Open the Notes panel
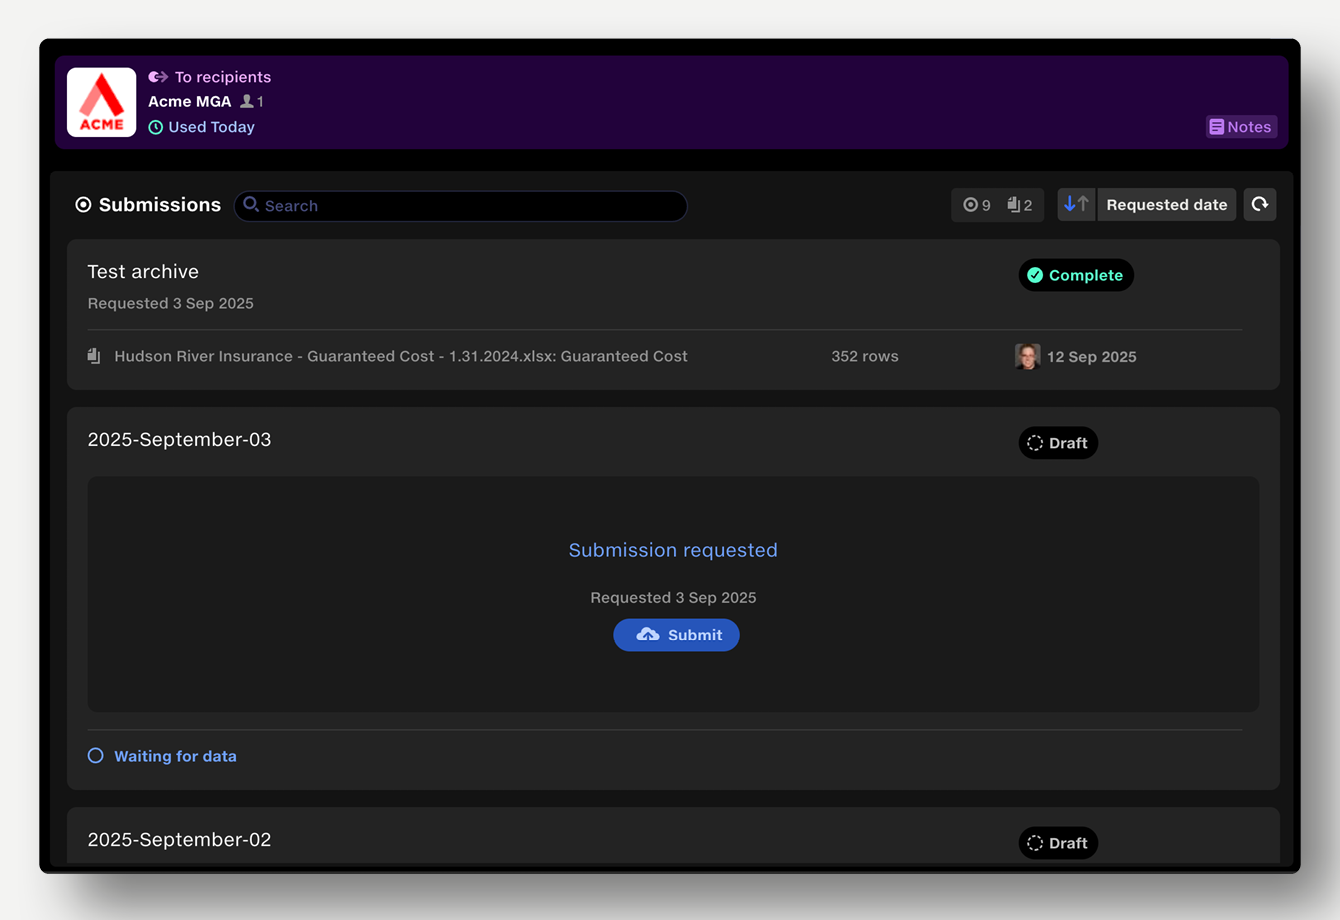 pyautogui.click(x=1240, y=126)
